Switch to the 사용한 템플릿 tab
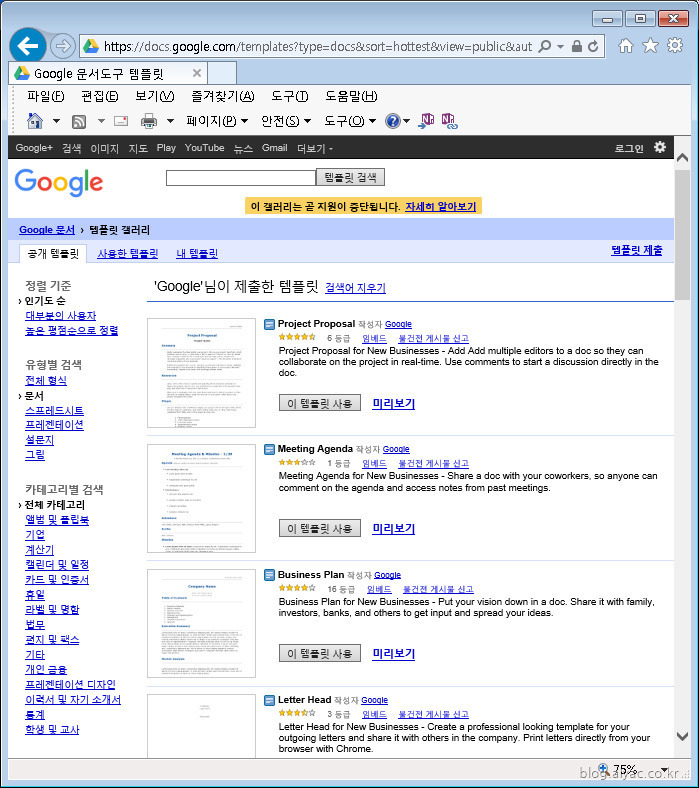The image size is (699, 788). [x=128, y=253]
